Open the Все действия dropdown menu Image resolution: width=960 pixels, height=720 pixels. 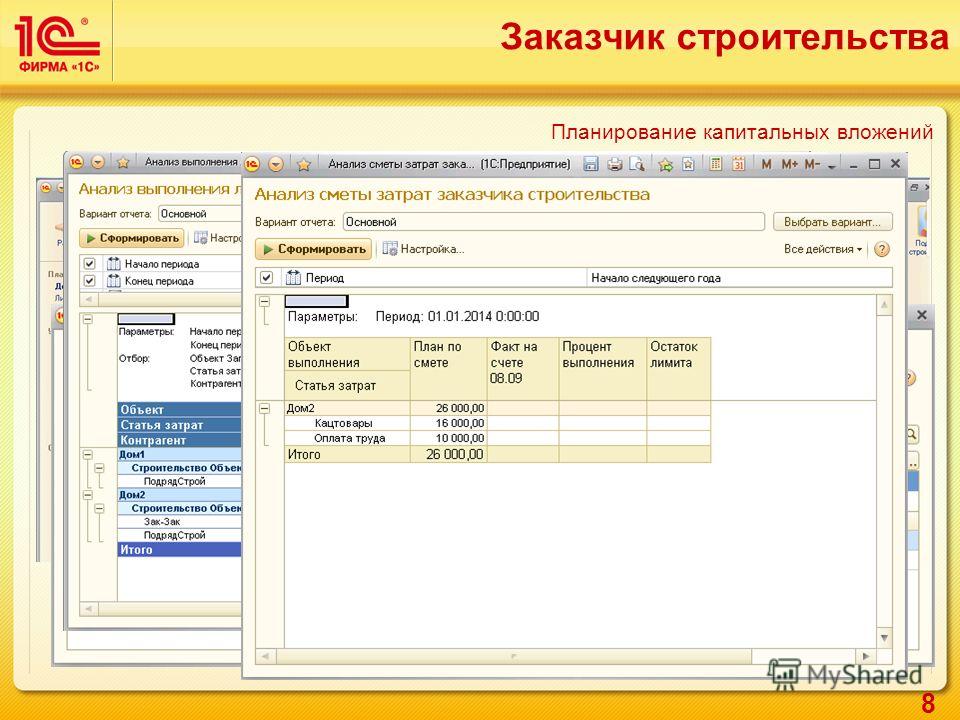coord(823,249)
